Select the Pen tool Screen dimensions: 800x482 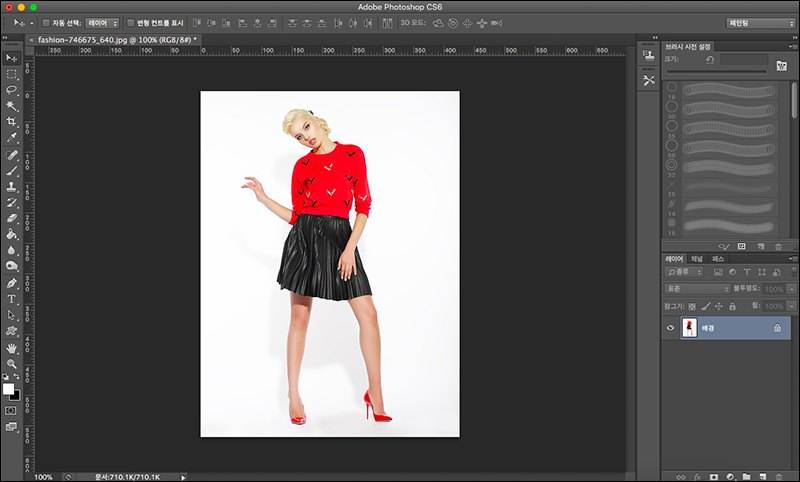[12, 283]
